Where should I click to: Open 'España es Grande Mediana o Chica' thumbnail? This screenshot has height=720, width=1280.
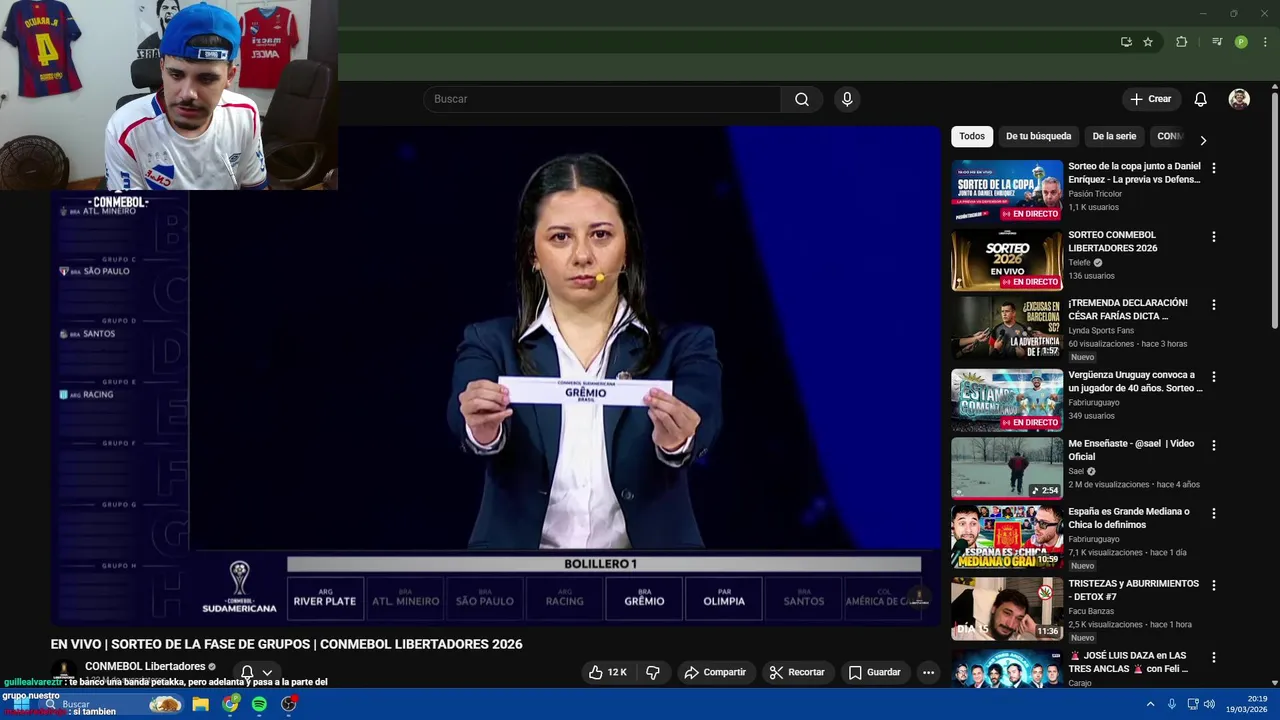tap(1007, 536)
